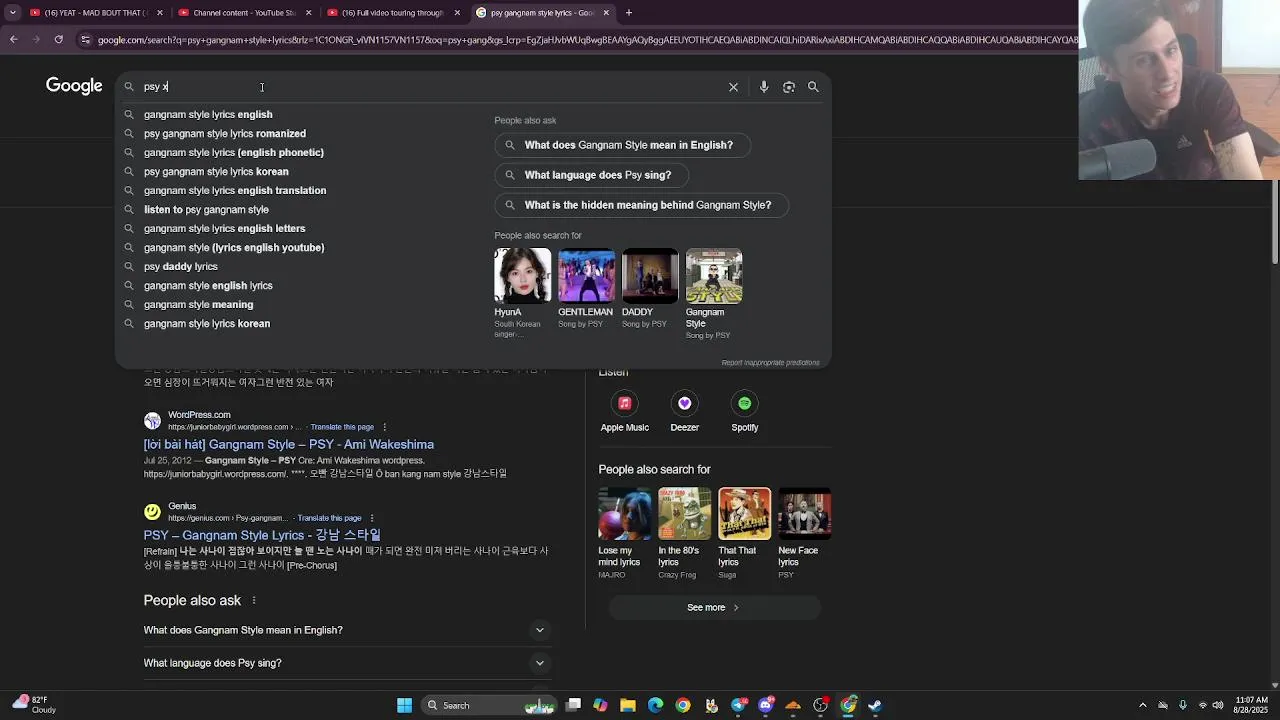The image size is (1280, 720).
Task: Open more options for the WordPress result
Action: point(384,427)
